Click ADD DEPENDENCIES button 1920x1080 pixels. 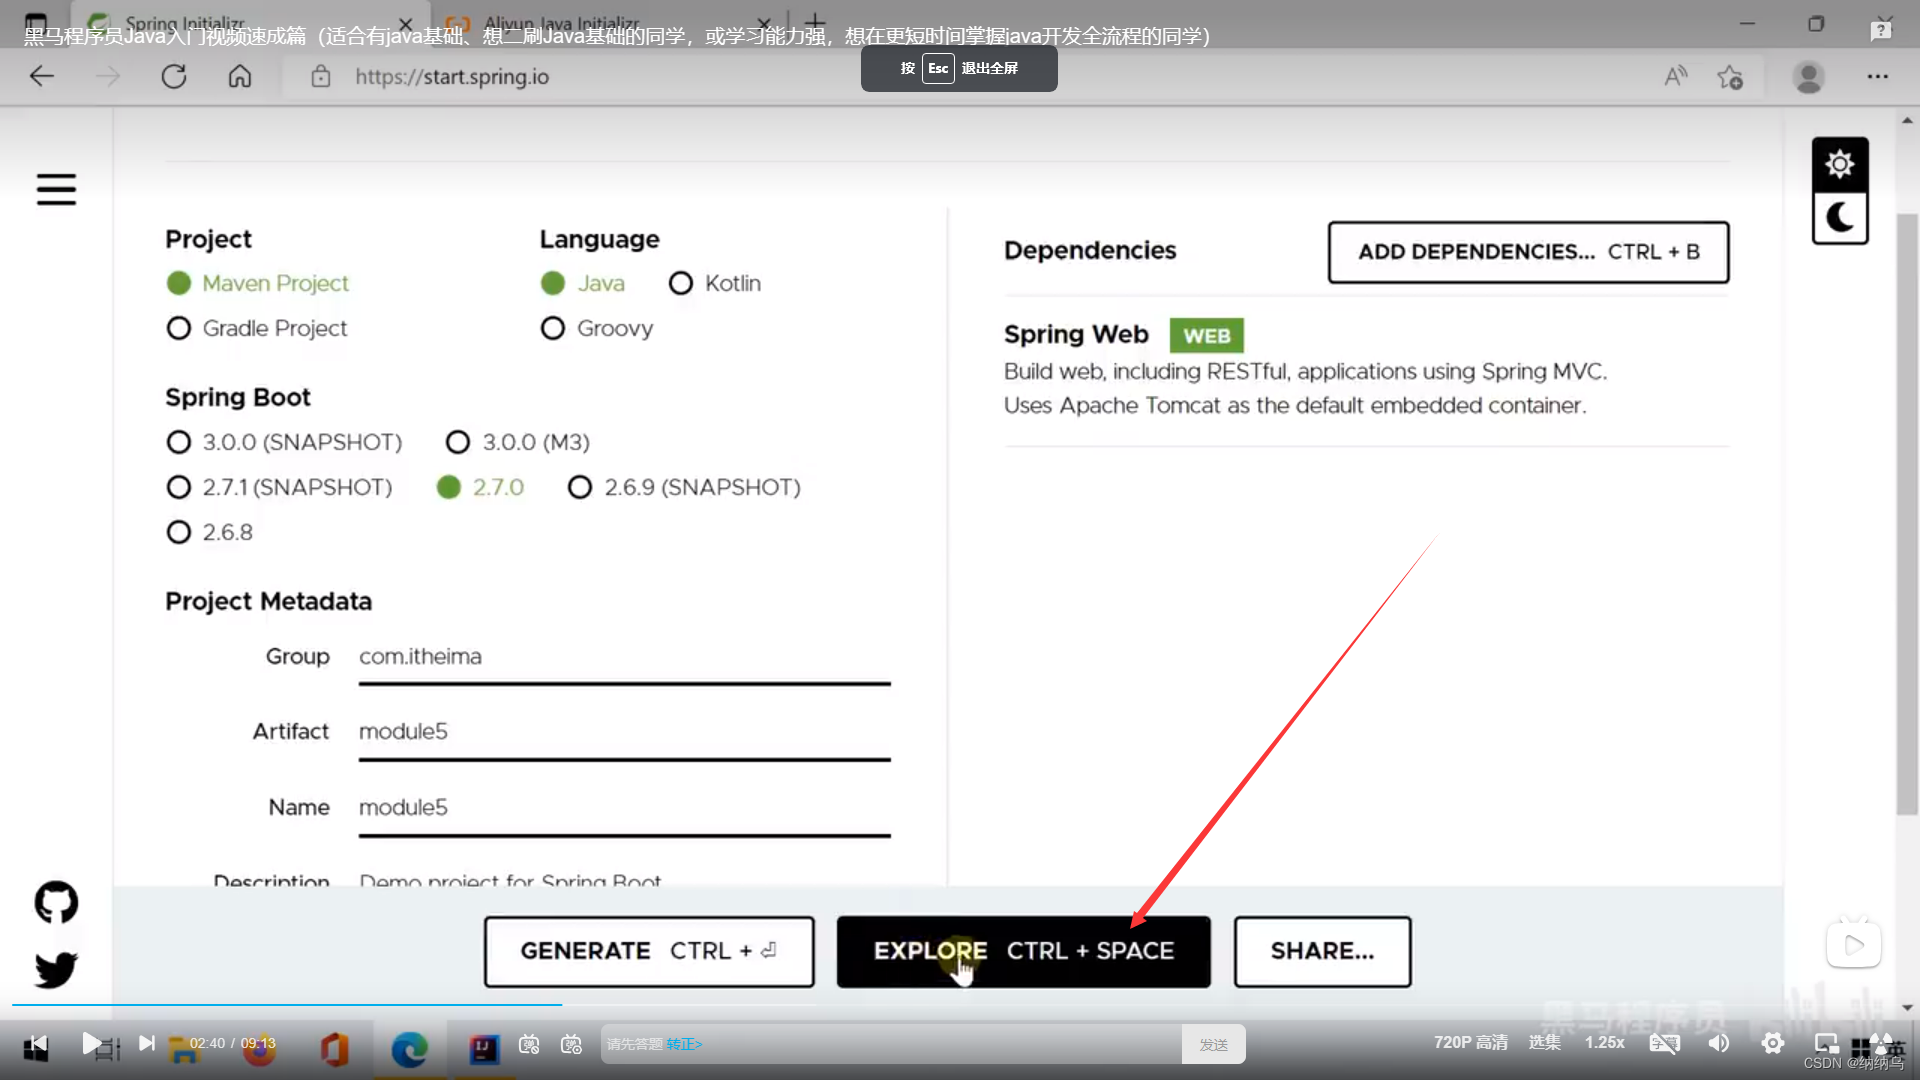pos(1528,252)
